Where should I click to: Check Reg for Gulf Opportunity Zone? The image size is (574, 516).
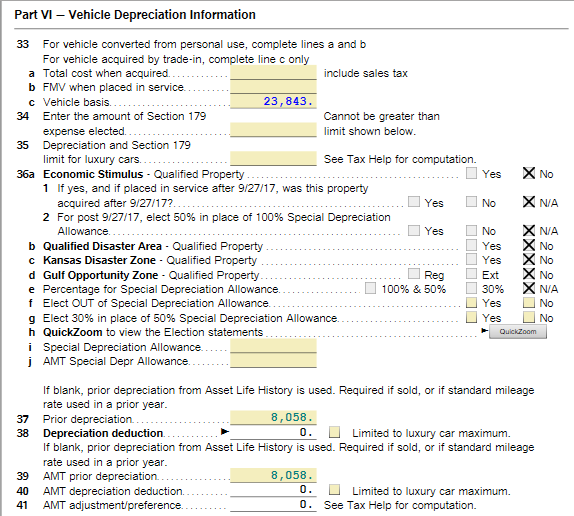click(x=414, y=274)
